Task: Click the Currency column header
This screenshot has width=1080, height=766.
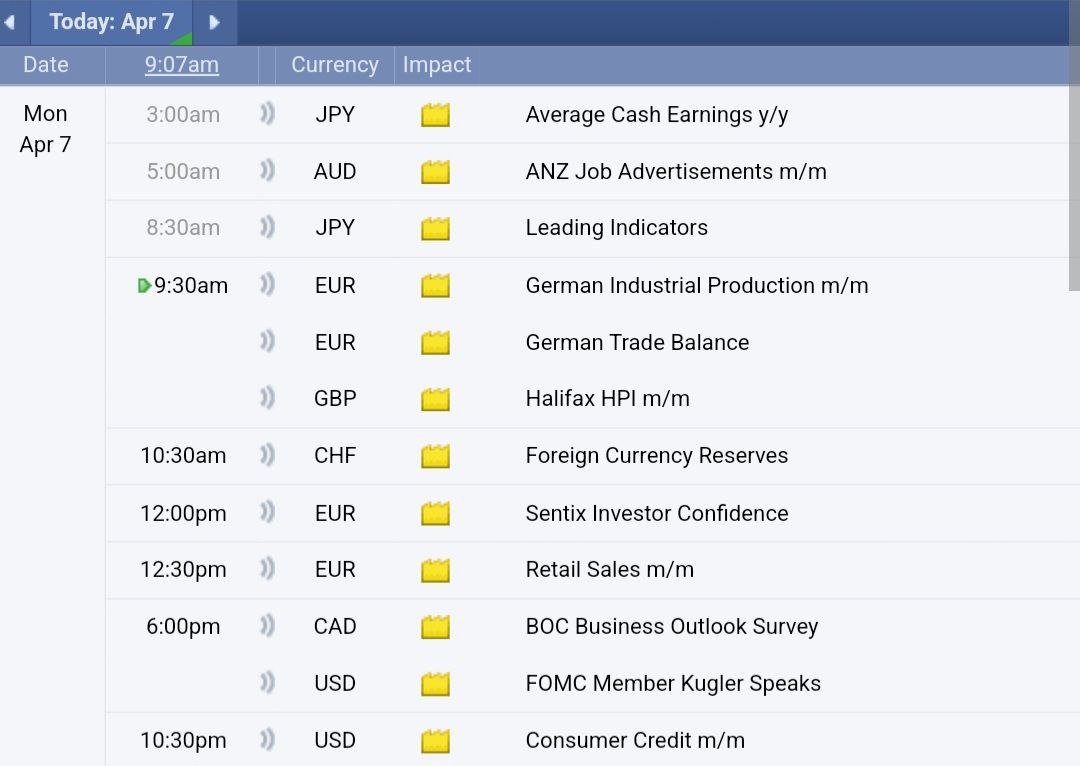Action: 335,65
